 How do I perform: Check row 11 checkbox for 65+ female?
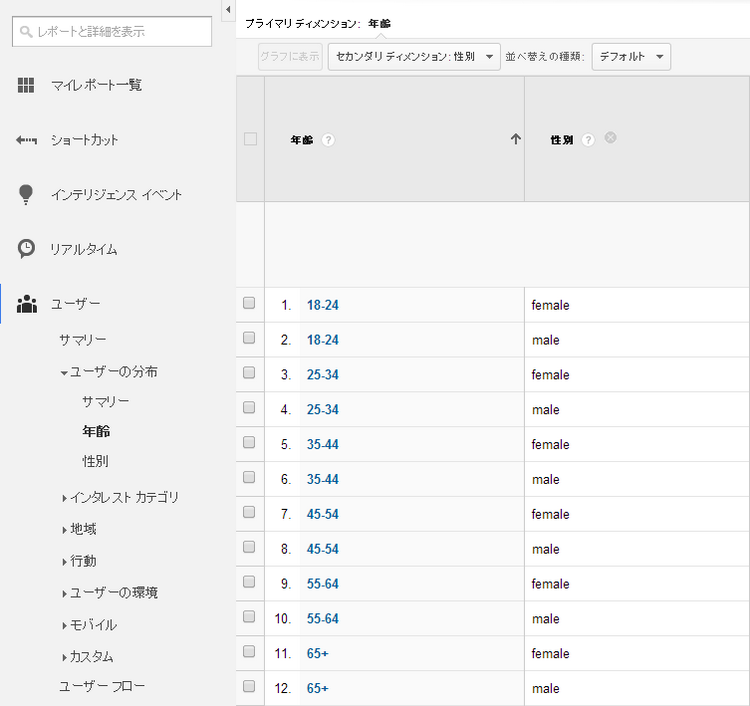pyautogui.click(x=249, y=651)
